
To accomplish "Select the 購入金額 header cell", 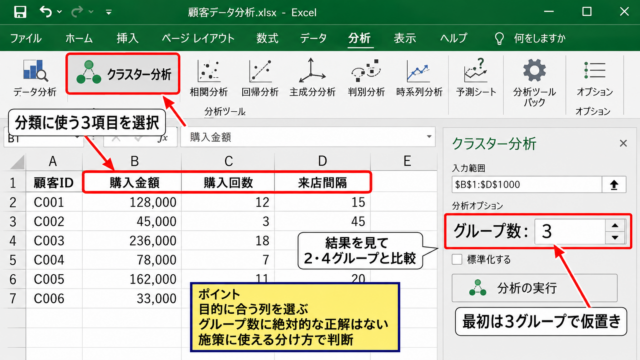I will pyautogui.click(x=133, y=182).
